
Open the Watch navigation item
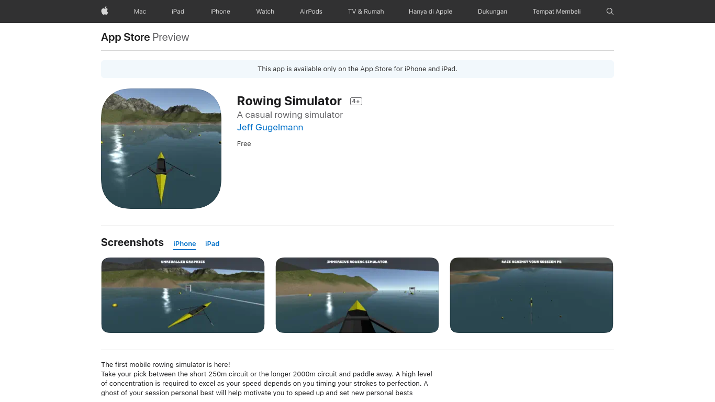[265, 11]
